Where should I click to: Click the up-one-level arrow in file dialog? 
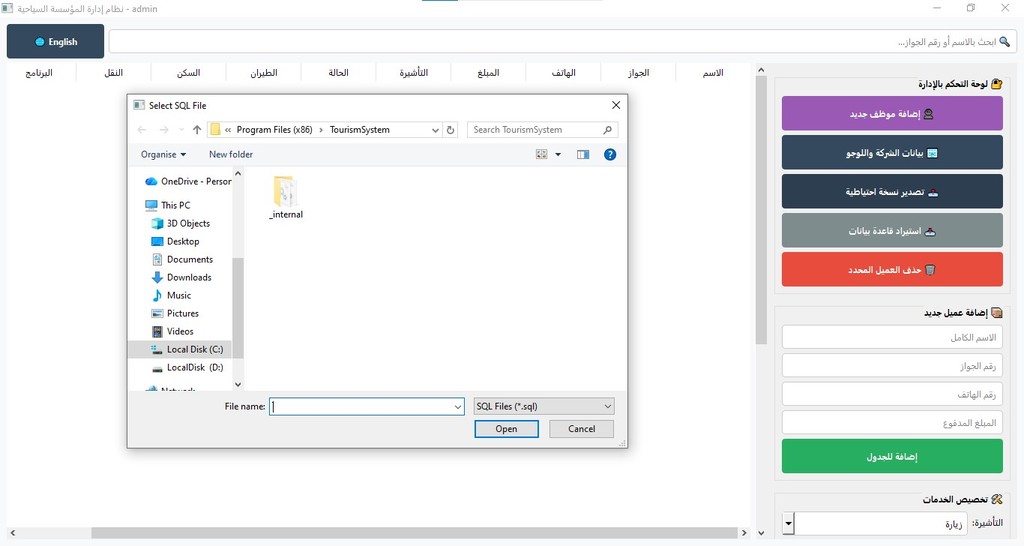(197, 130)
